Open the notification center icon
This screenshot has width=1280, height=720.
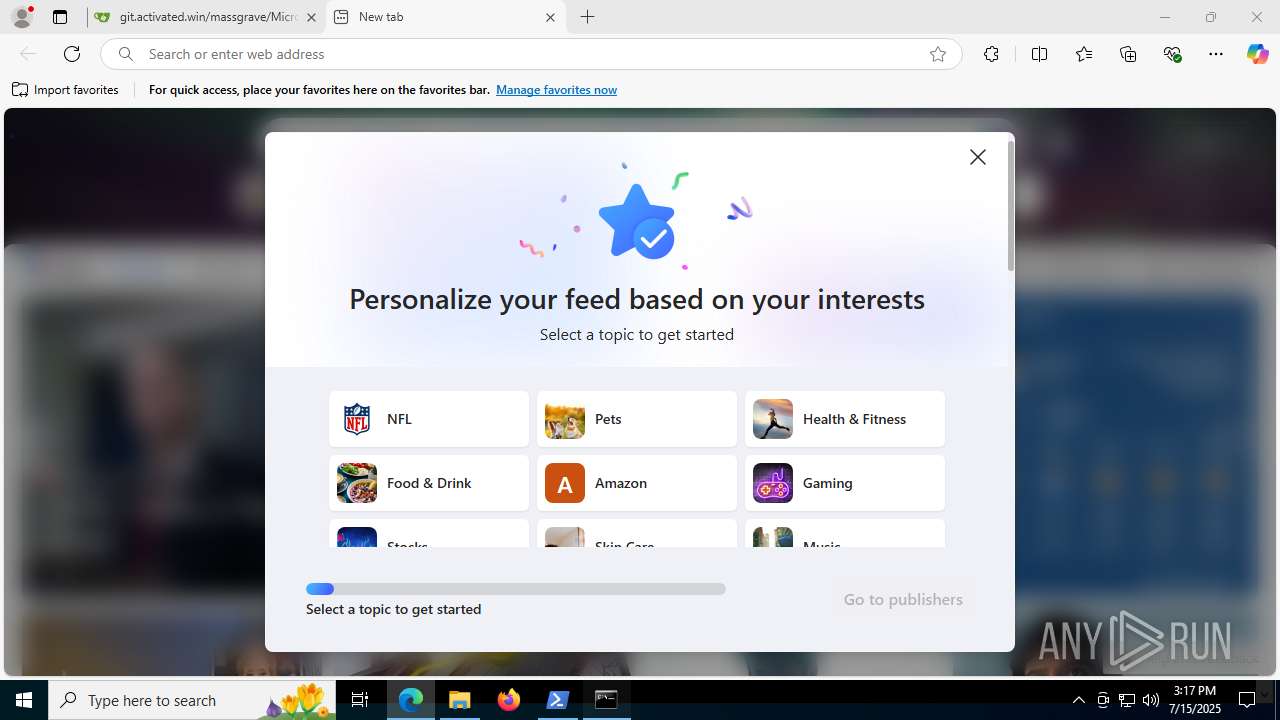point(1247,700)
